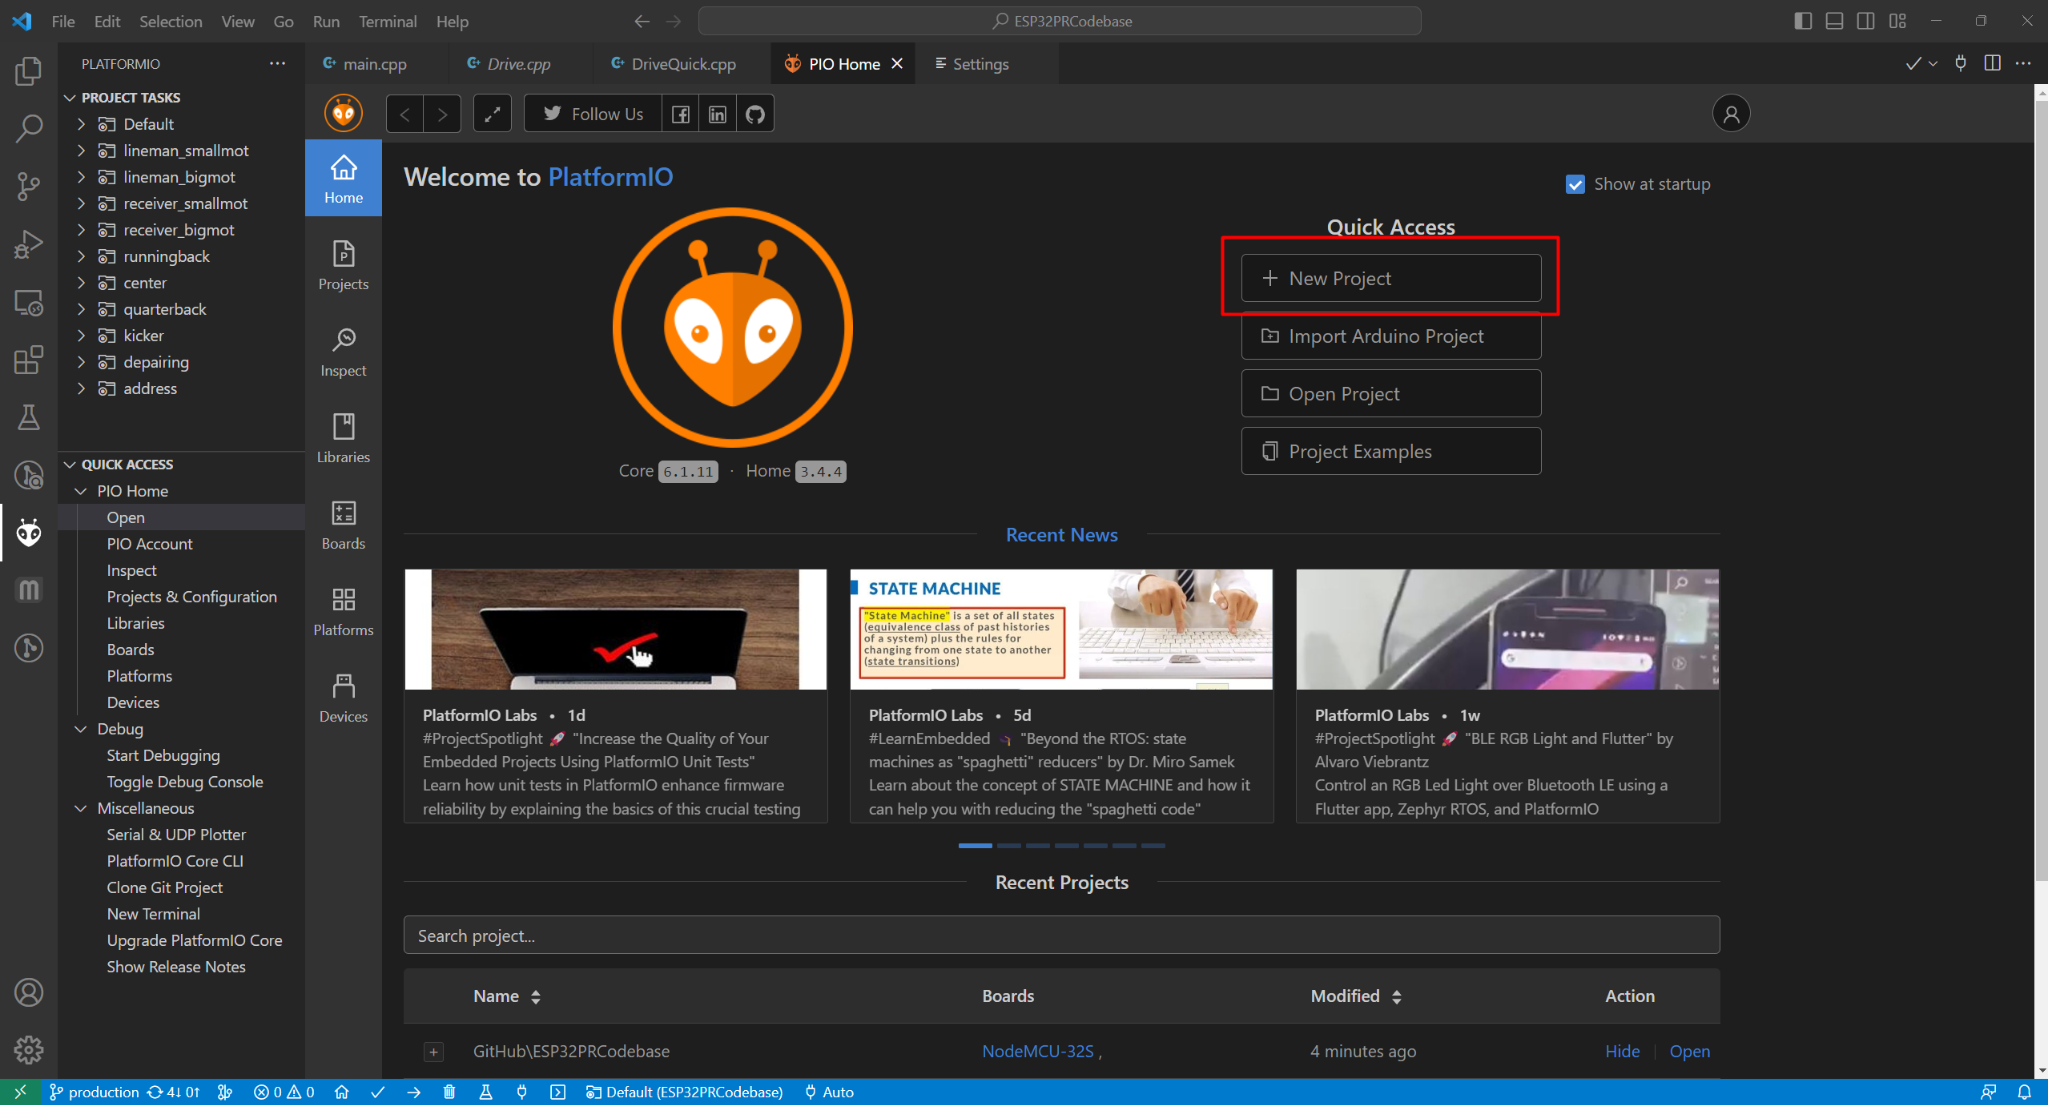Open notifications bell in status bar

click(2024, 1092)
